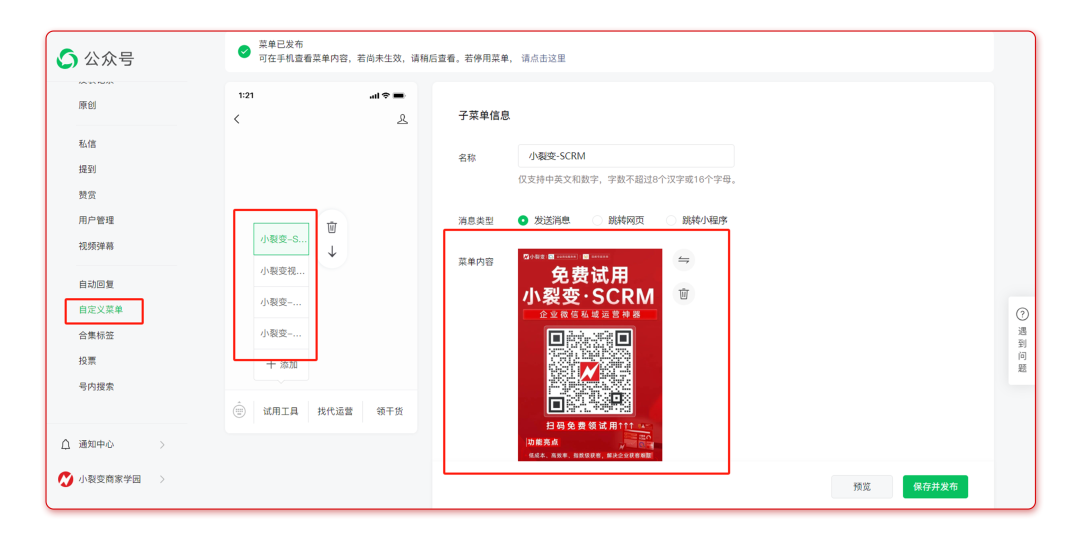The width and height of the screenshot is (1080, 545).
Task: Choose the 跳转小程序 message type
Action: pos(672,220)
